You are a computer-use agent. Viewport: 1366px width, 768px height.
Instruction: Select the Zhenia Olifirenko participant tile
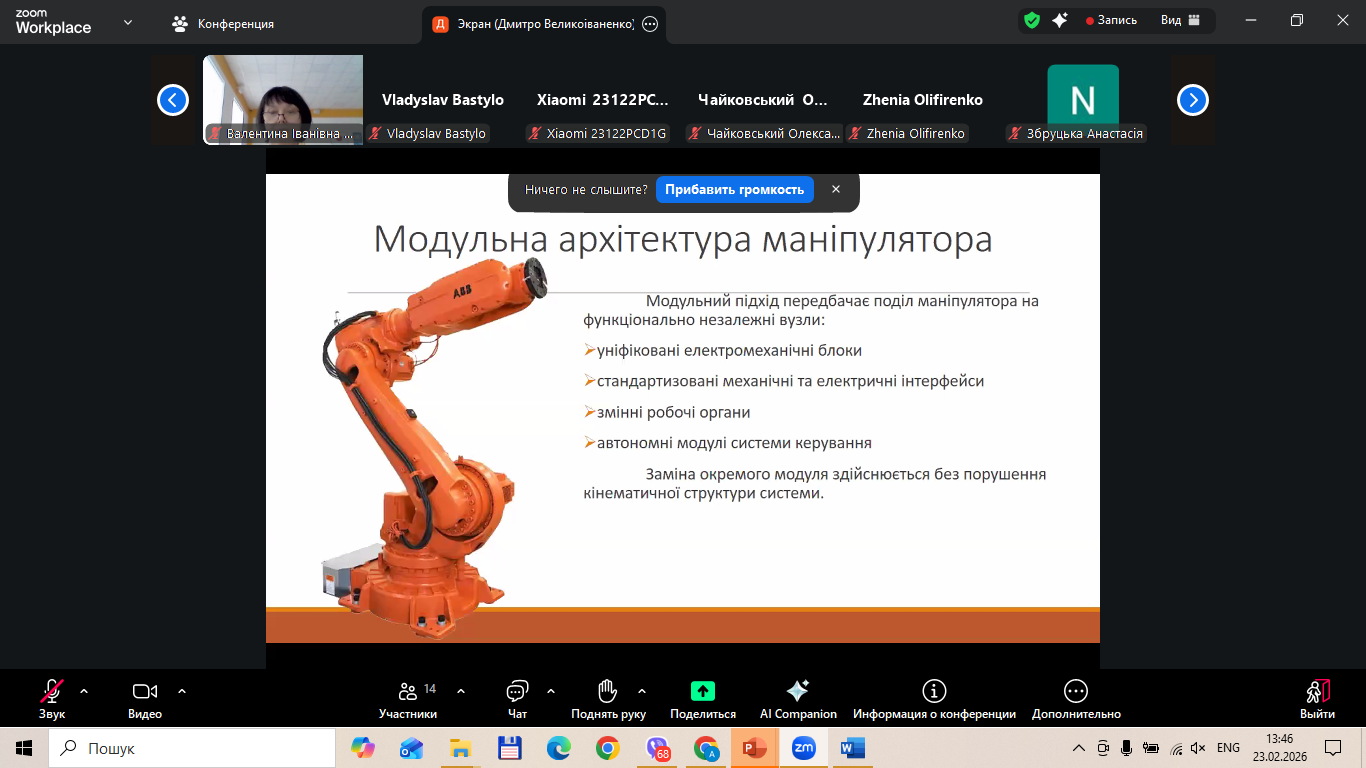923,100
